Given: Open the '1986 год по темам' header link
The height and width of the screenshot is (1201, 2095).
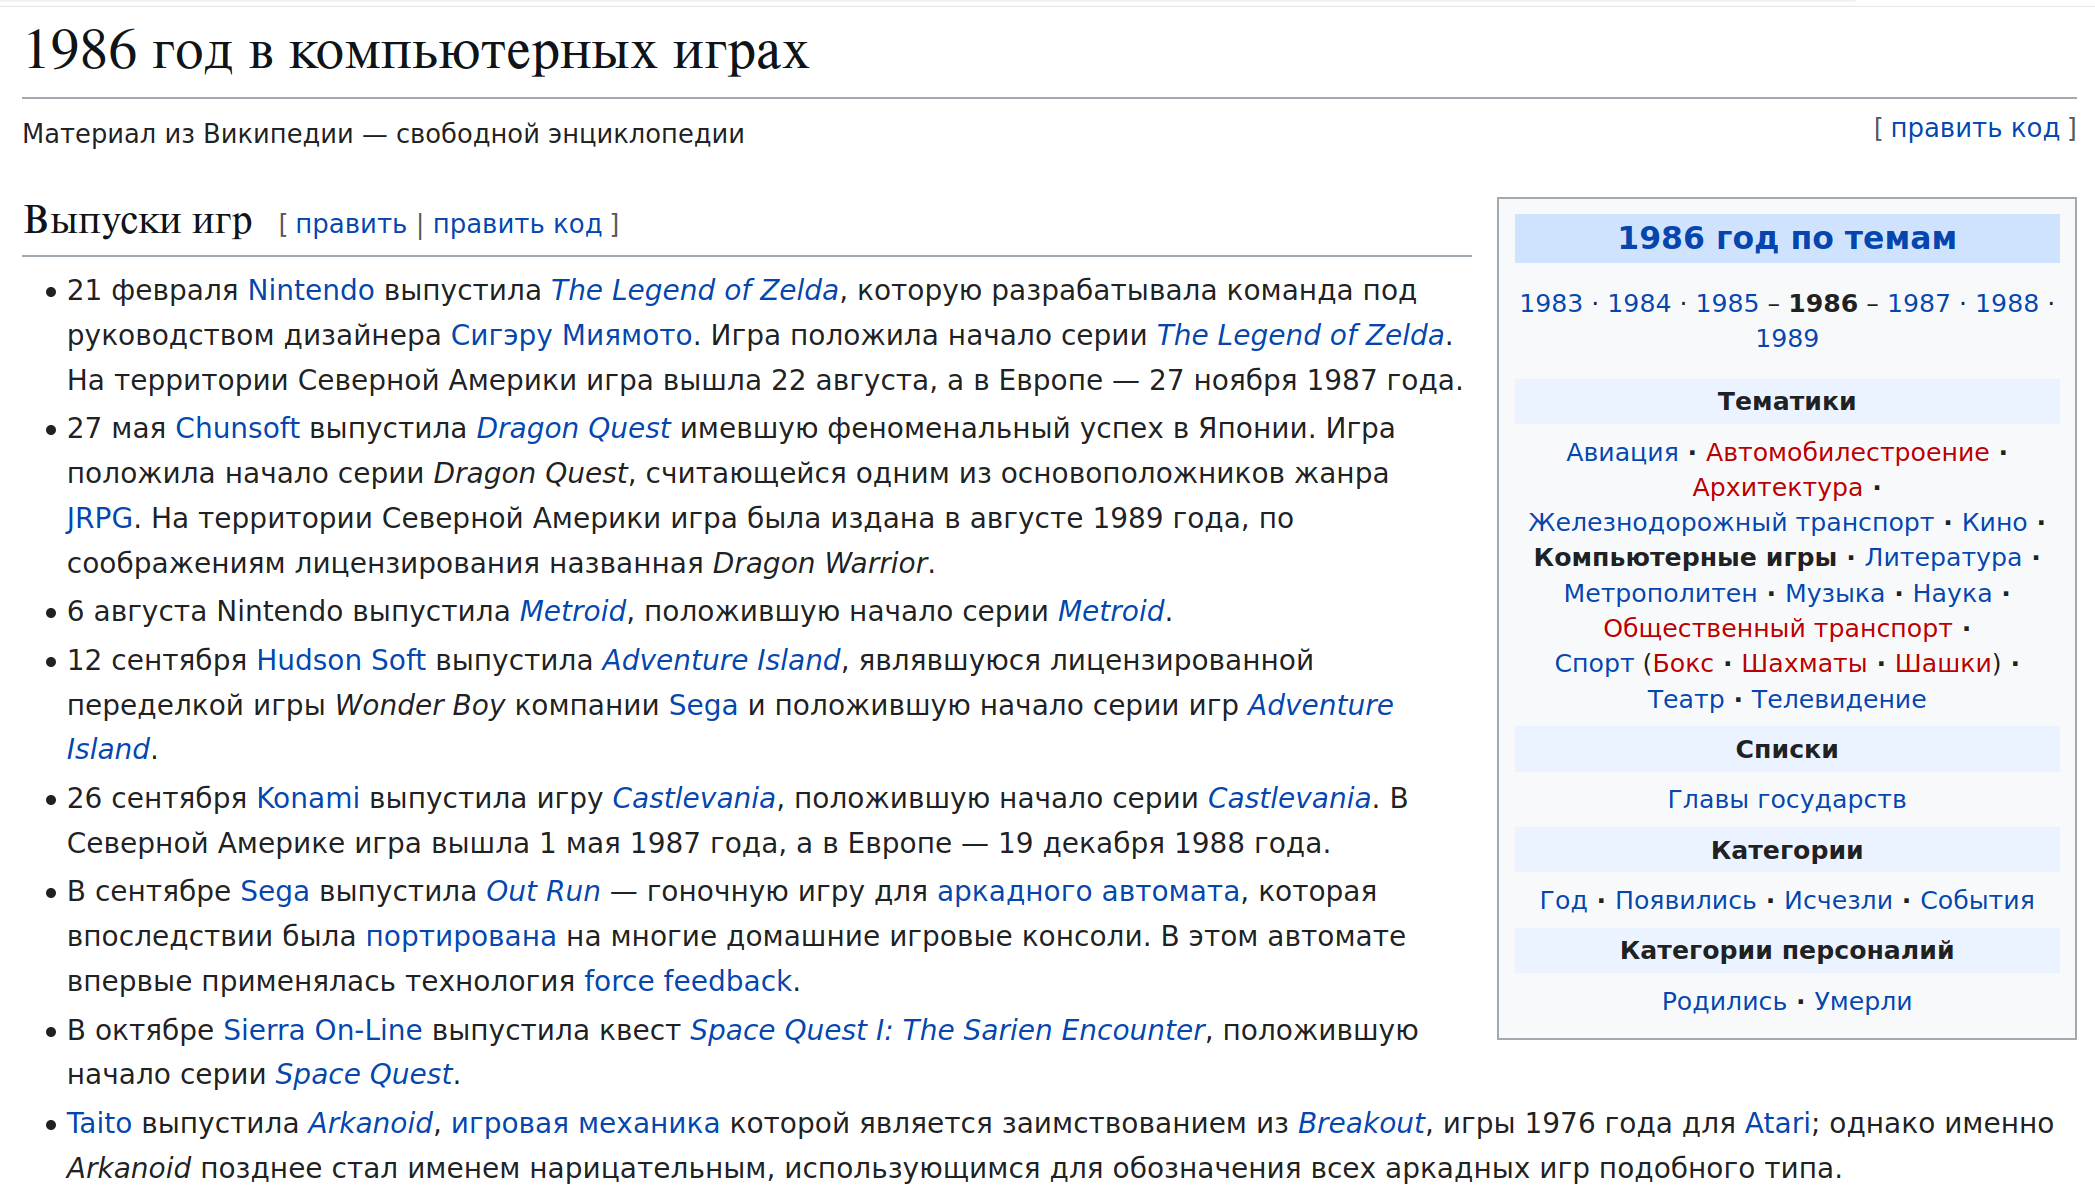Looking at the screenshot, I should [x=1786, y=238].
